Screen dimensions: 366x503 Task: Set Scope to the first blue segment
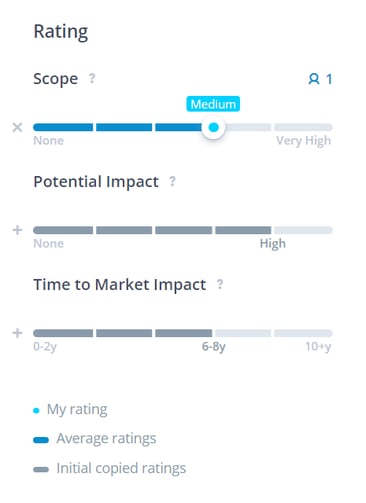pos(63,127)
